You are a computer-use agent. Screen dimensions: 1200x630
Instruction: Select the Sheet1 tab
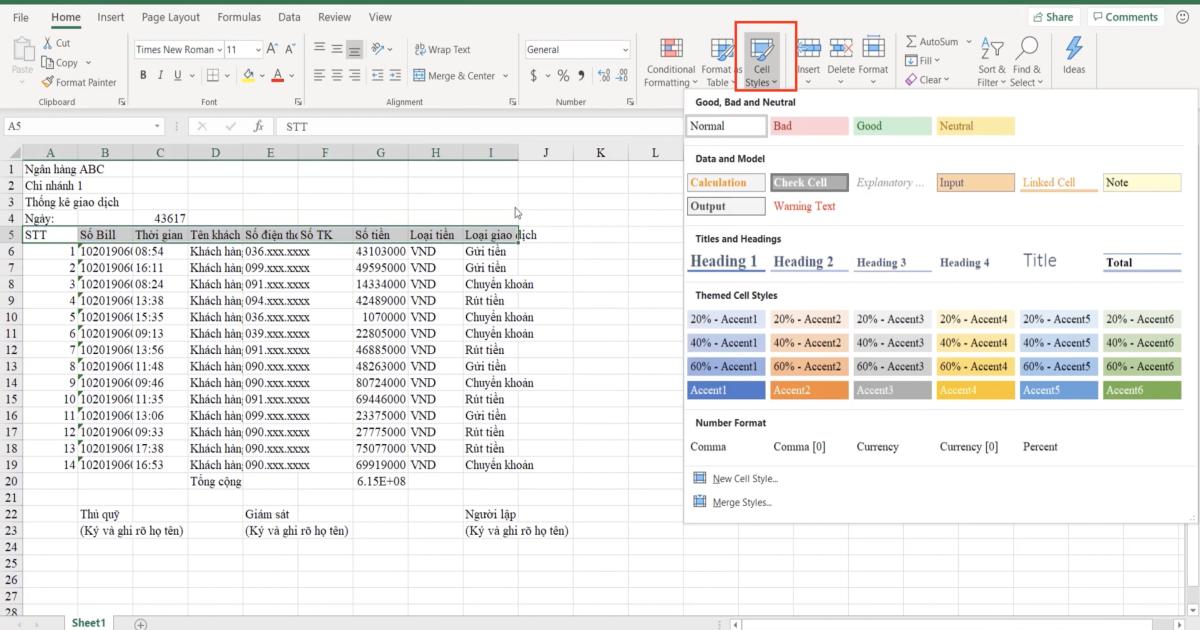tap(88, 622)
